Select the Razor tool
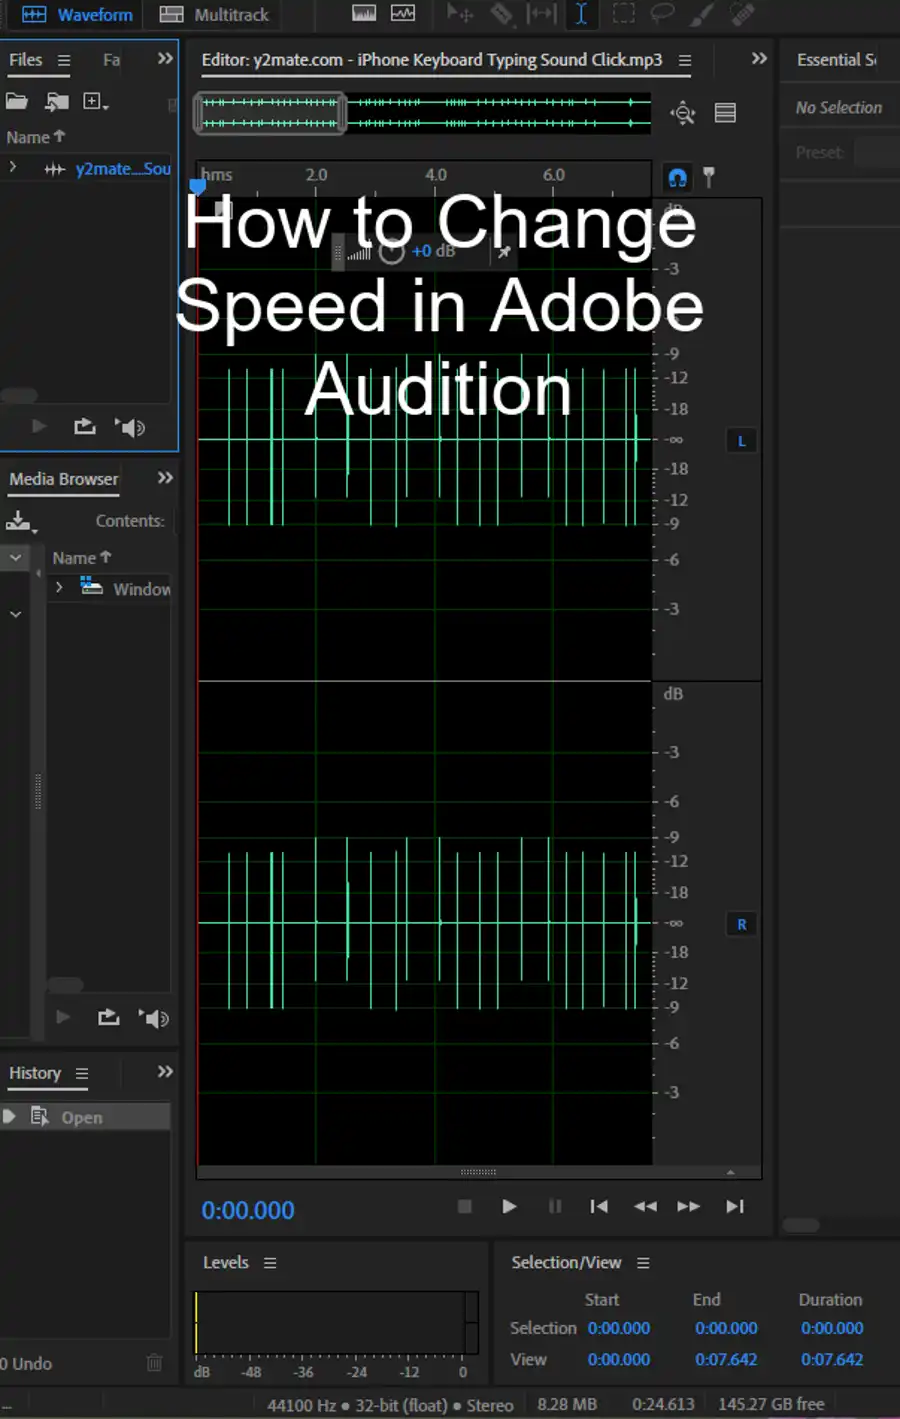 [501, 14]
